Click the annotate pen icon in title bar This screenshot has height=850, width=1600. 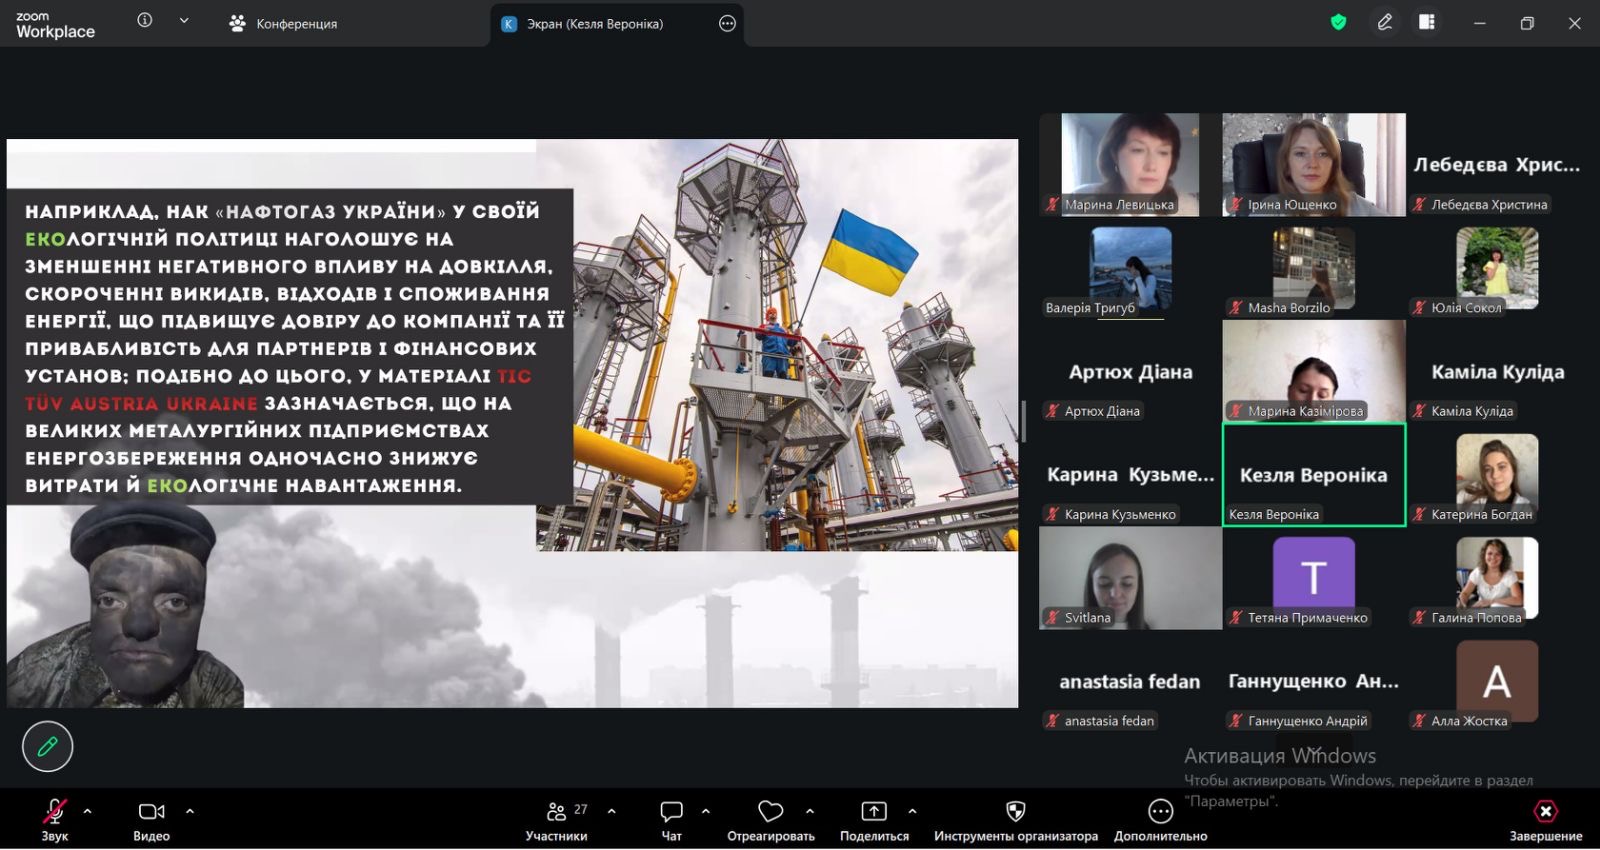pyautogui.click(x=1385, y=22)
